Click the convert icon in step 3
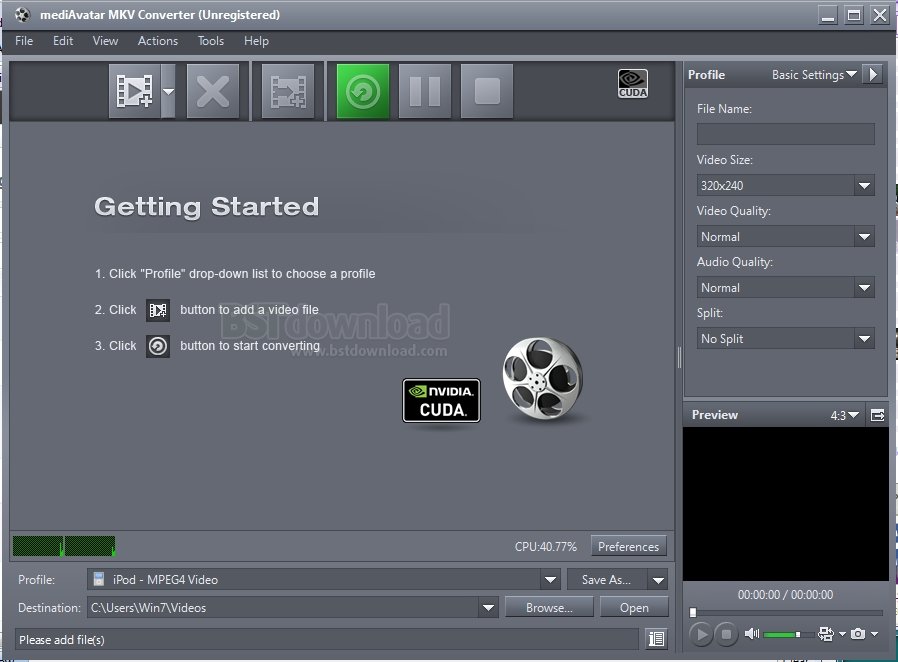The width and height of the screenshot is (898, 662). pyautogui.click(x=157, y=346)
